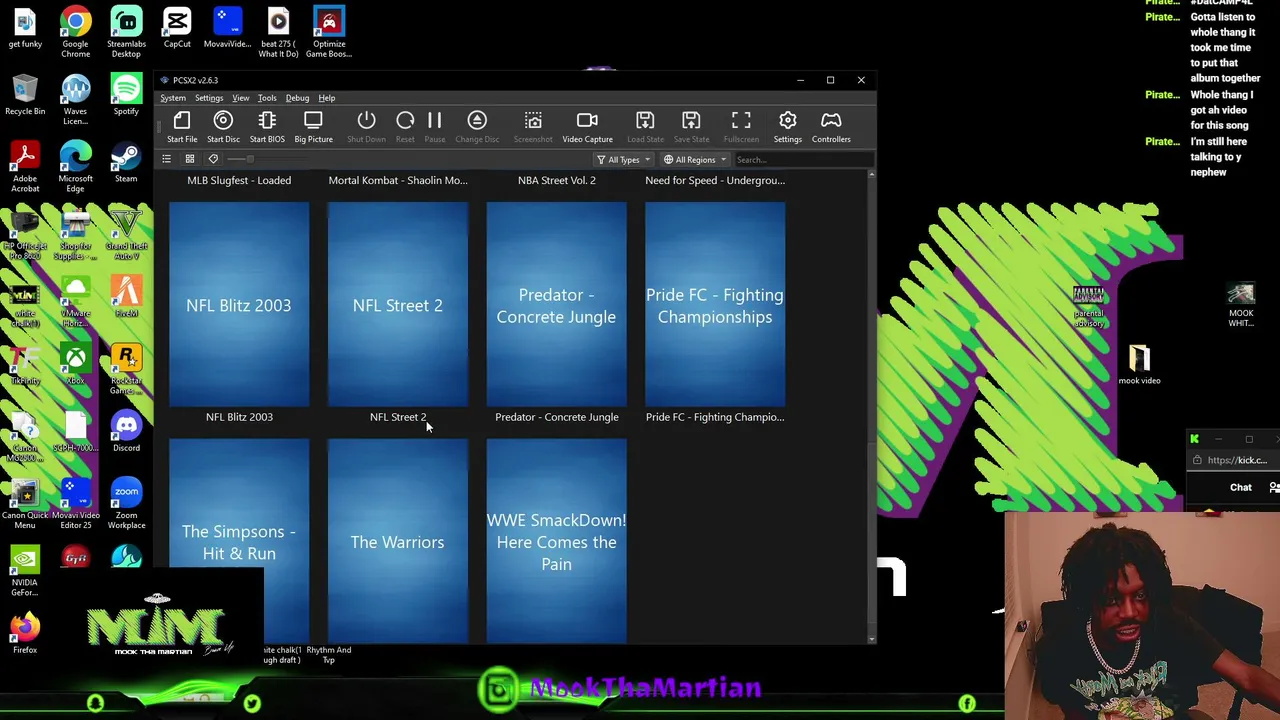Select the Pride FC Fighting Championships cover
This screenshot has height=720, width=1280.
[x=715, y=305]
